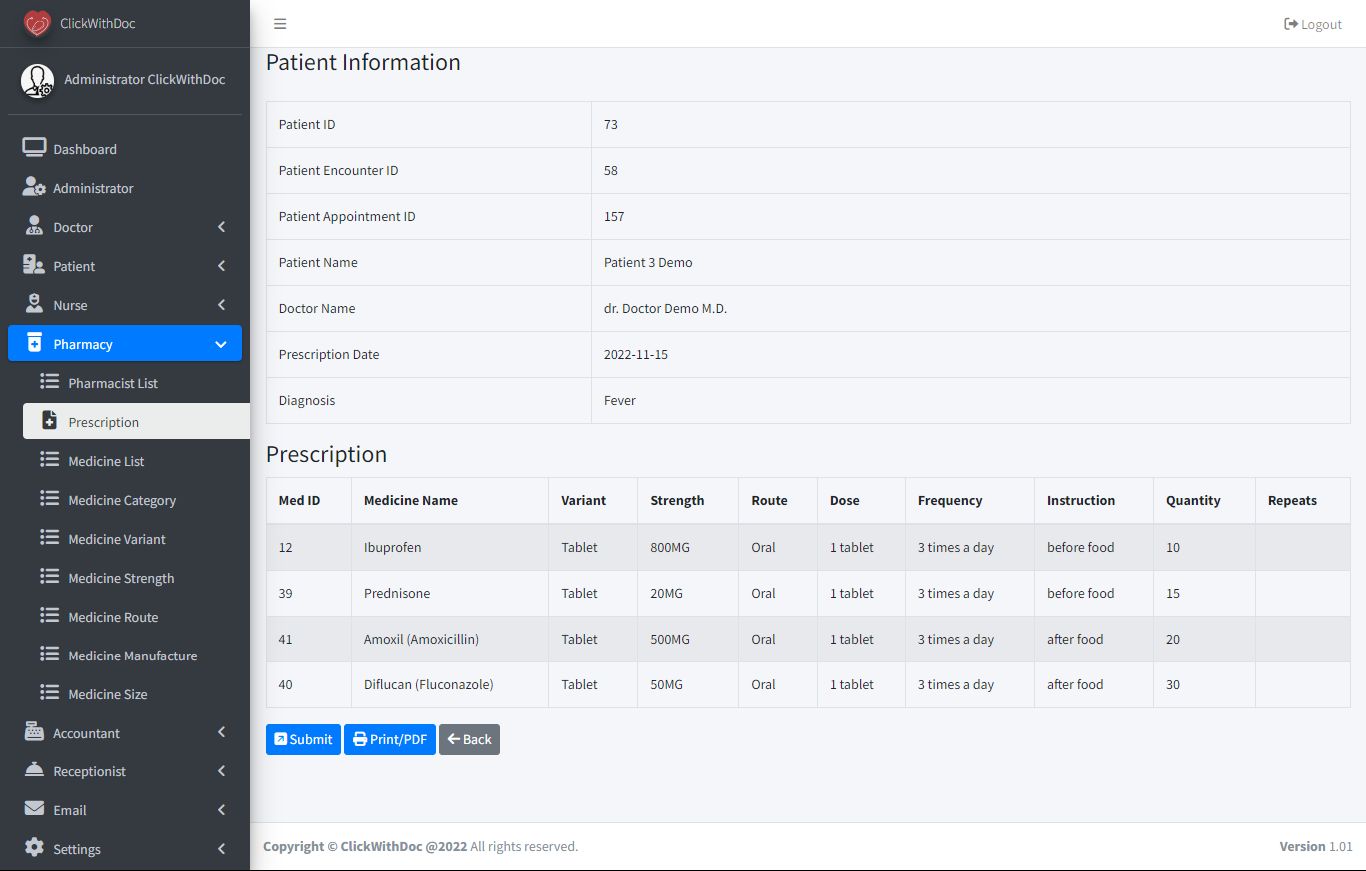The height and width of the screenshot is (871, 1366).
Task: Click the Administrator user-gear icon
Action: (x=34, y=188)
